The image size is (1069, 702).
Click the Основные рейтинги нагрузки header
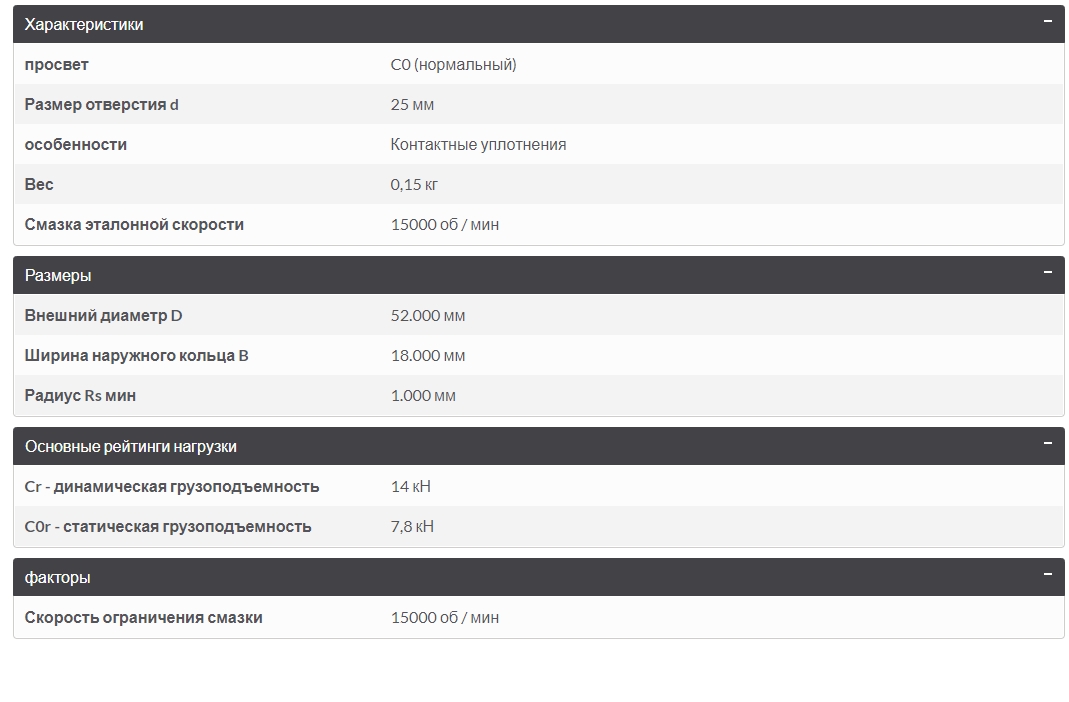coord(539,446)
